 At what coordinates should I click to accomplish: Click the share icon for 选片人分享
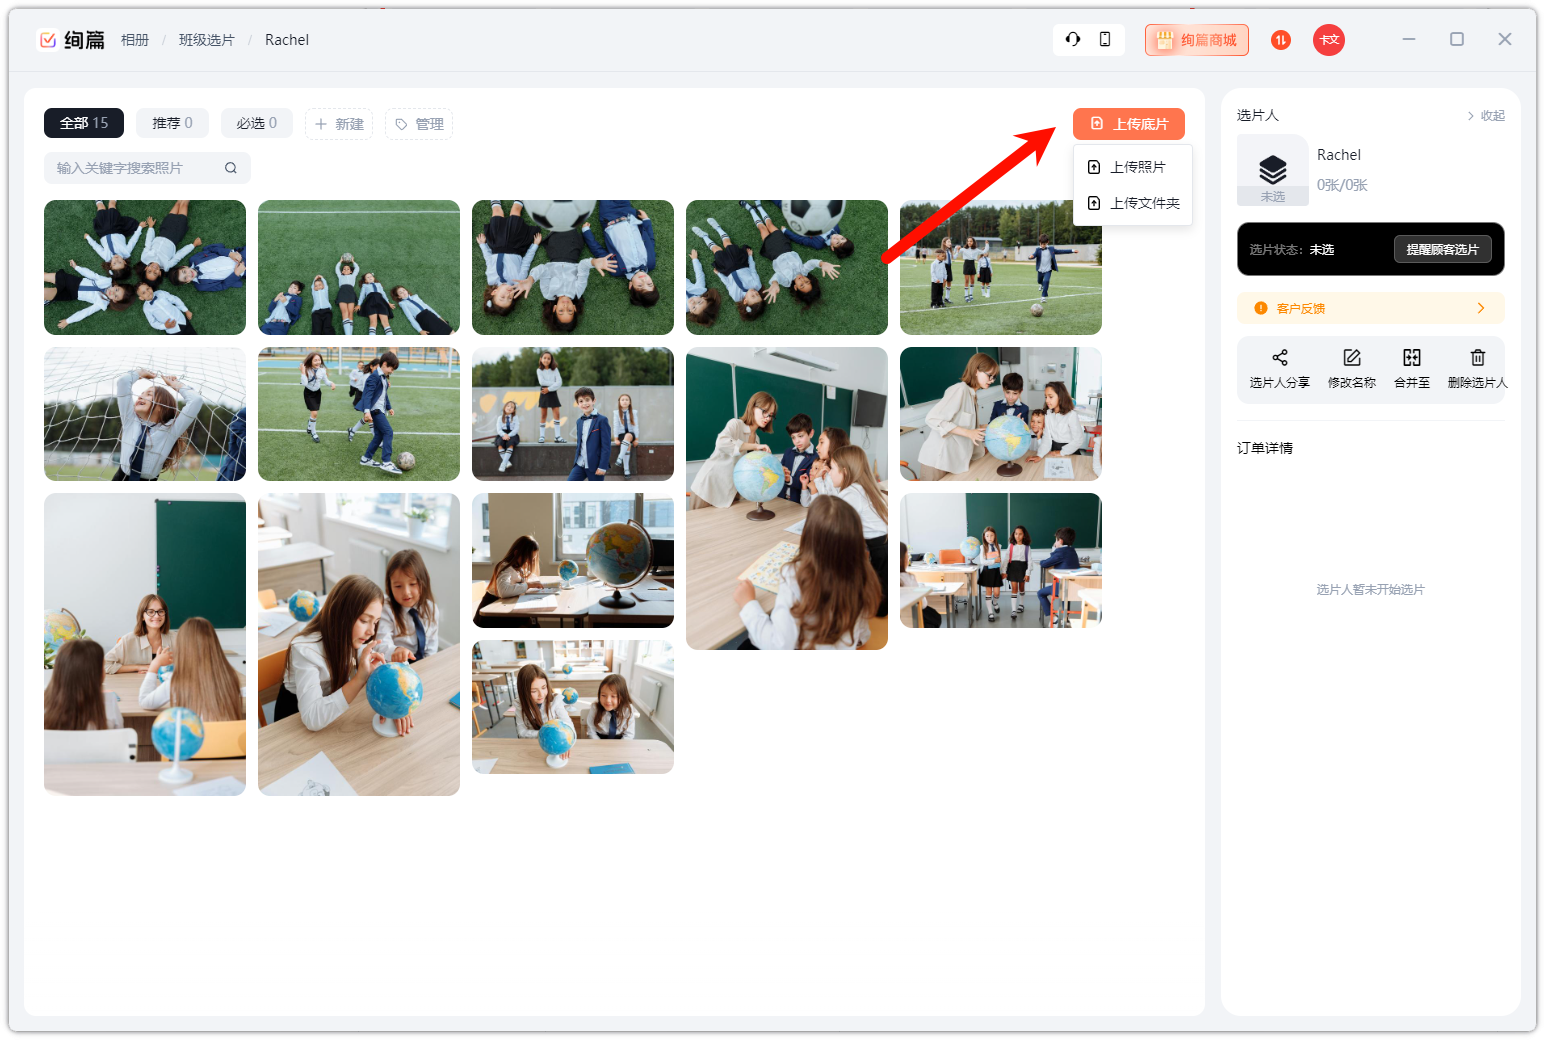[1279, 358]
